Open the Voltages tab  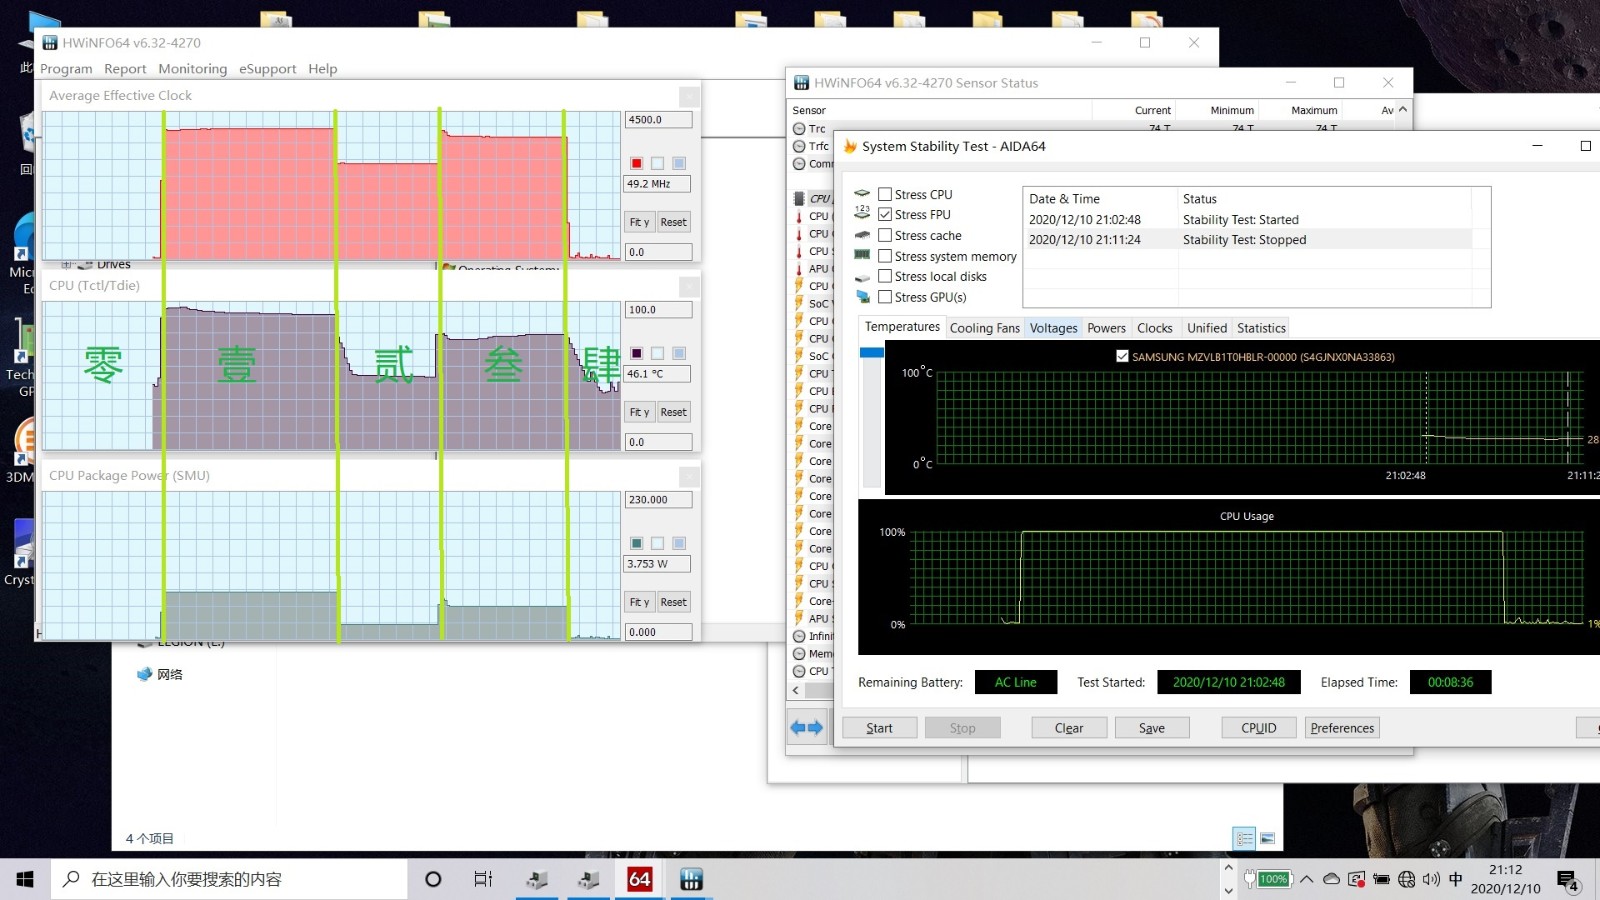click(1054, 328)
